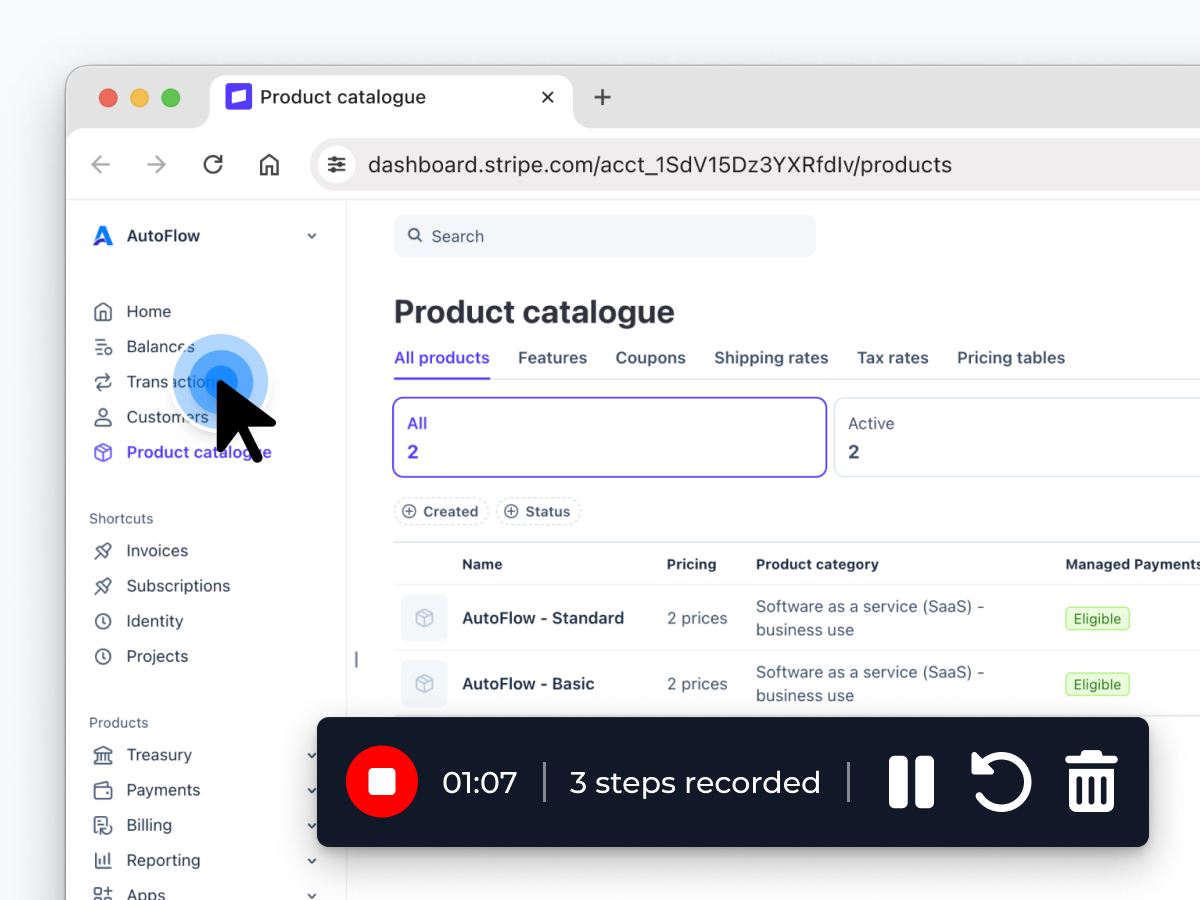
Task: Click the sidebar collapse handle
Action: pos(356,659)
